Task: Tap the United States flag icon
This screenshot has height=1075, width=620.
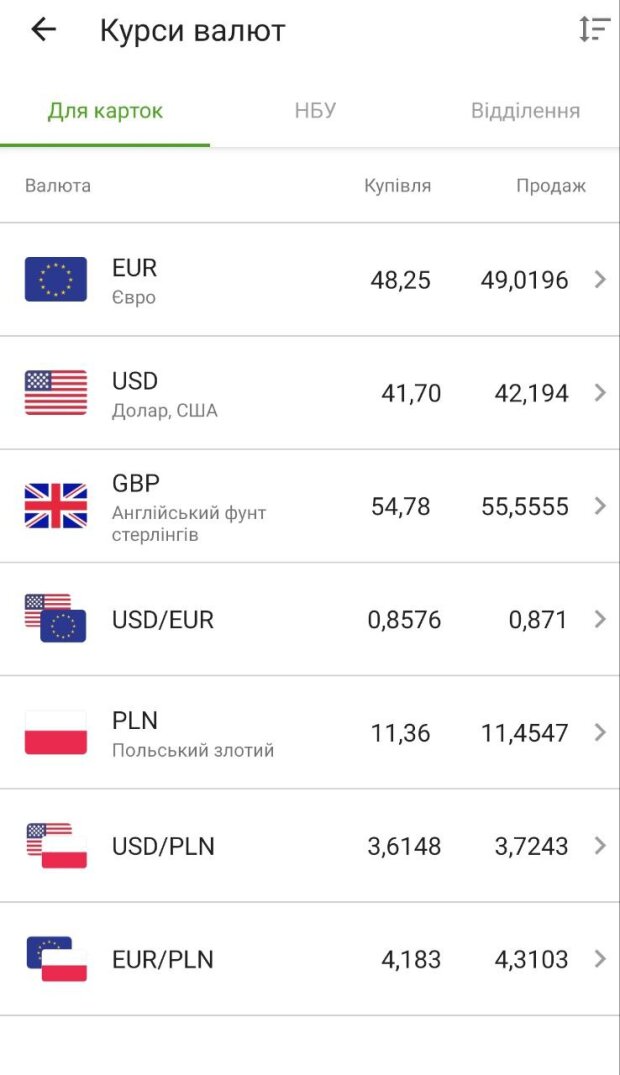Action: pos(56,392)
